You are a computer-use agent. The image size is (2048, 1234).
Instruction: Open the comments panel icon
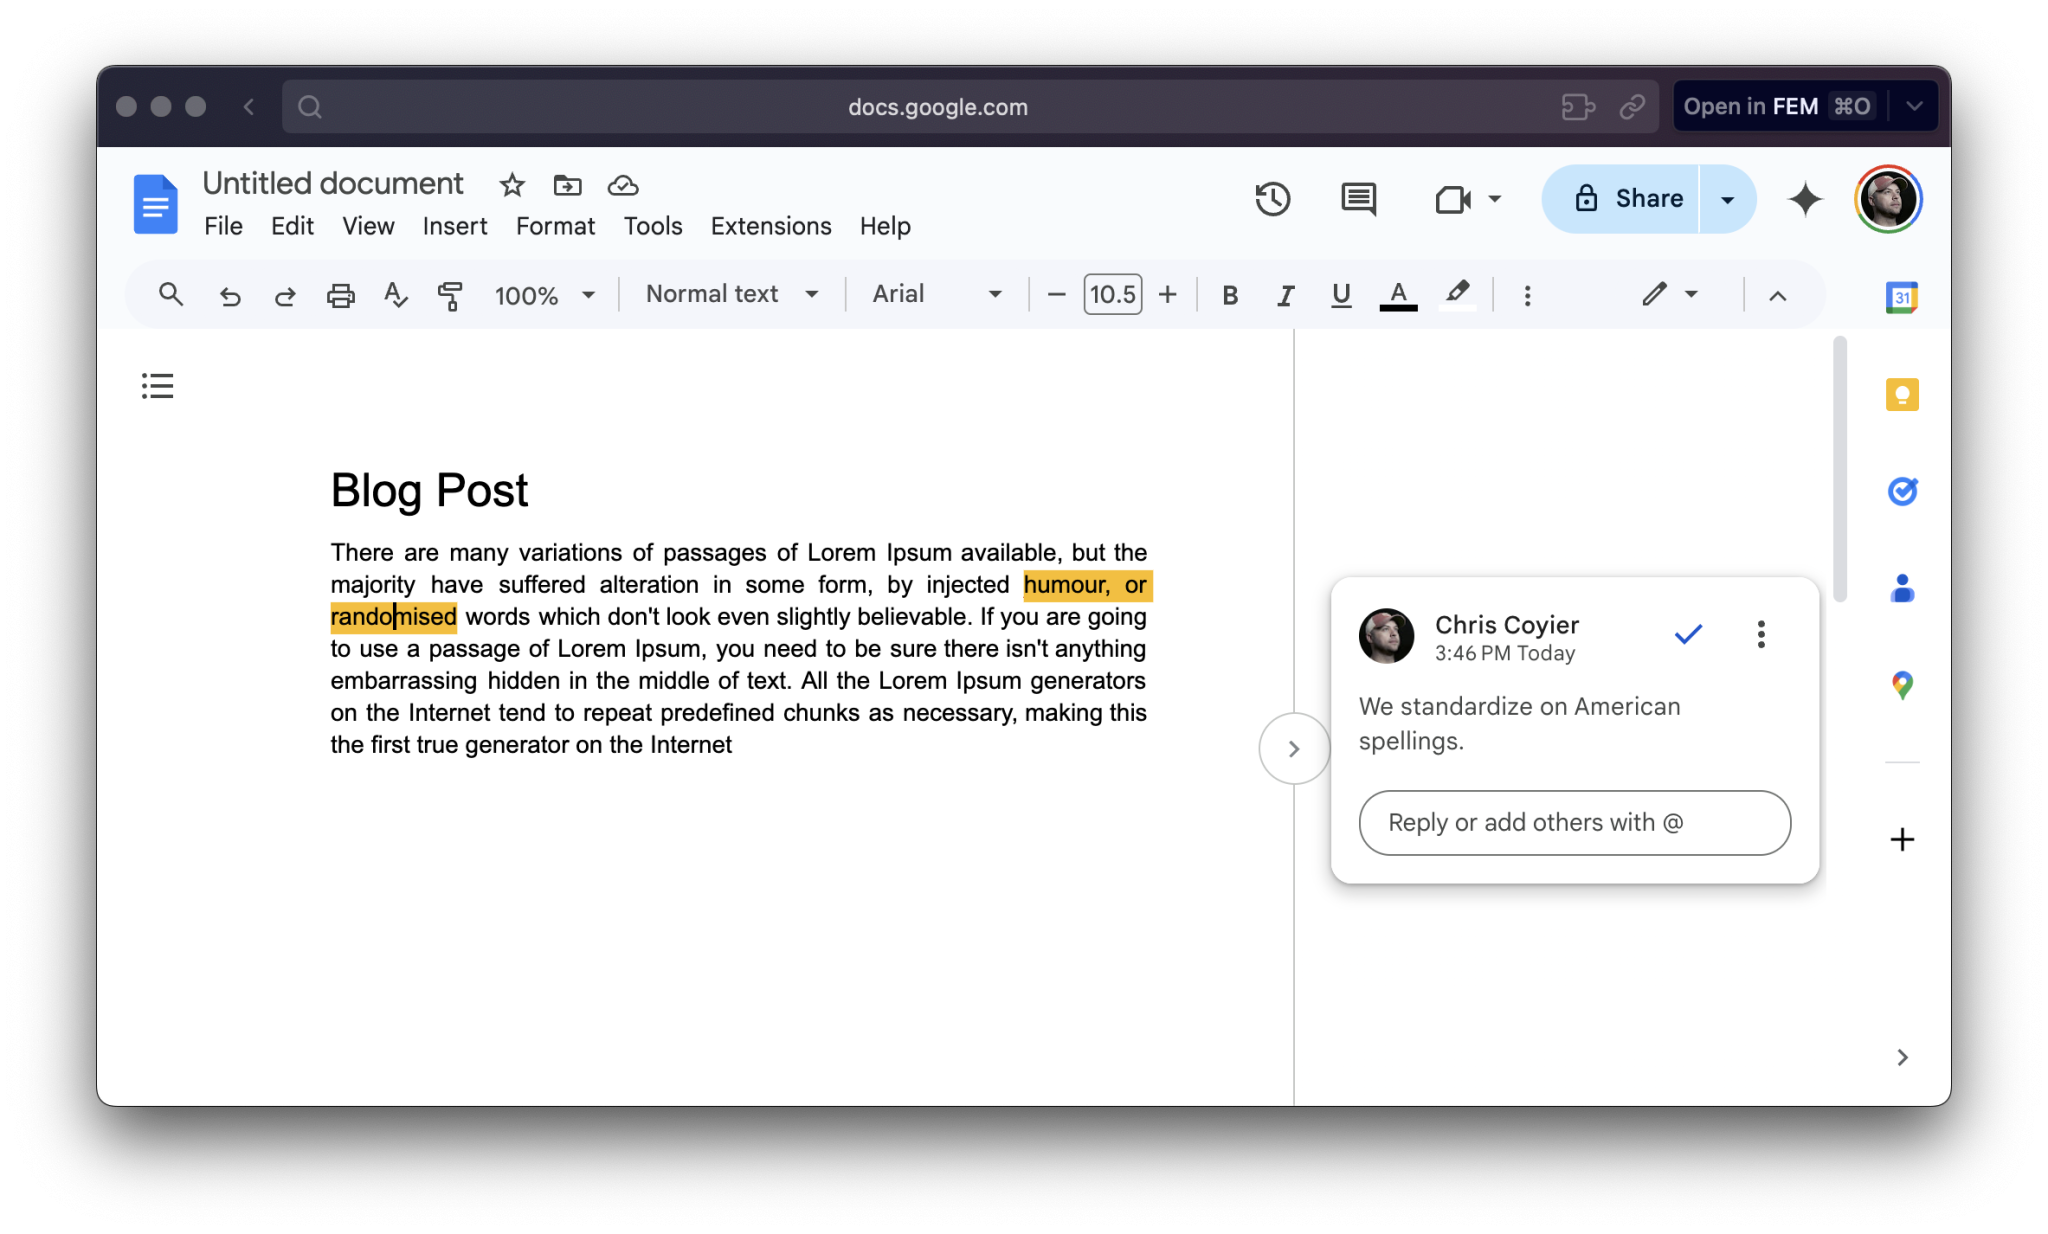click(x=1358, y=198)
